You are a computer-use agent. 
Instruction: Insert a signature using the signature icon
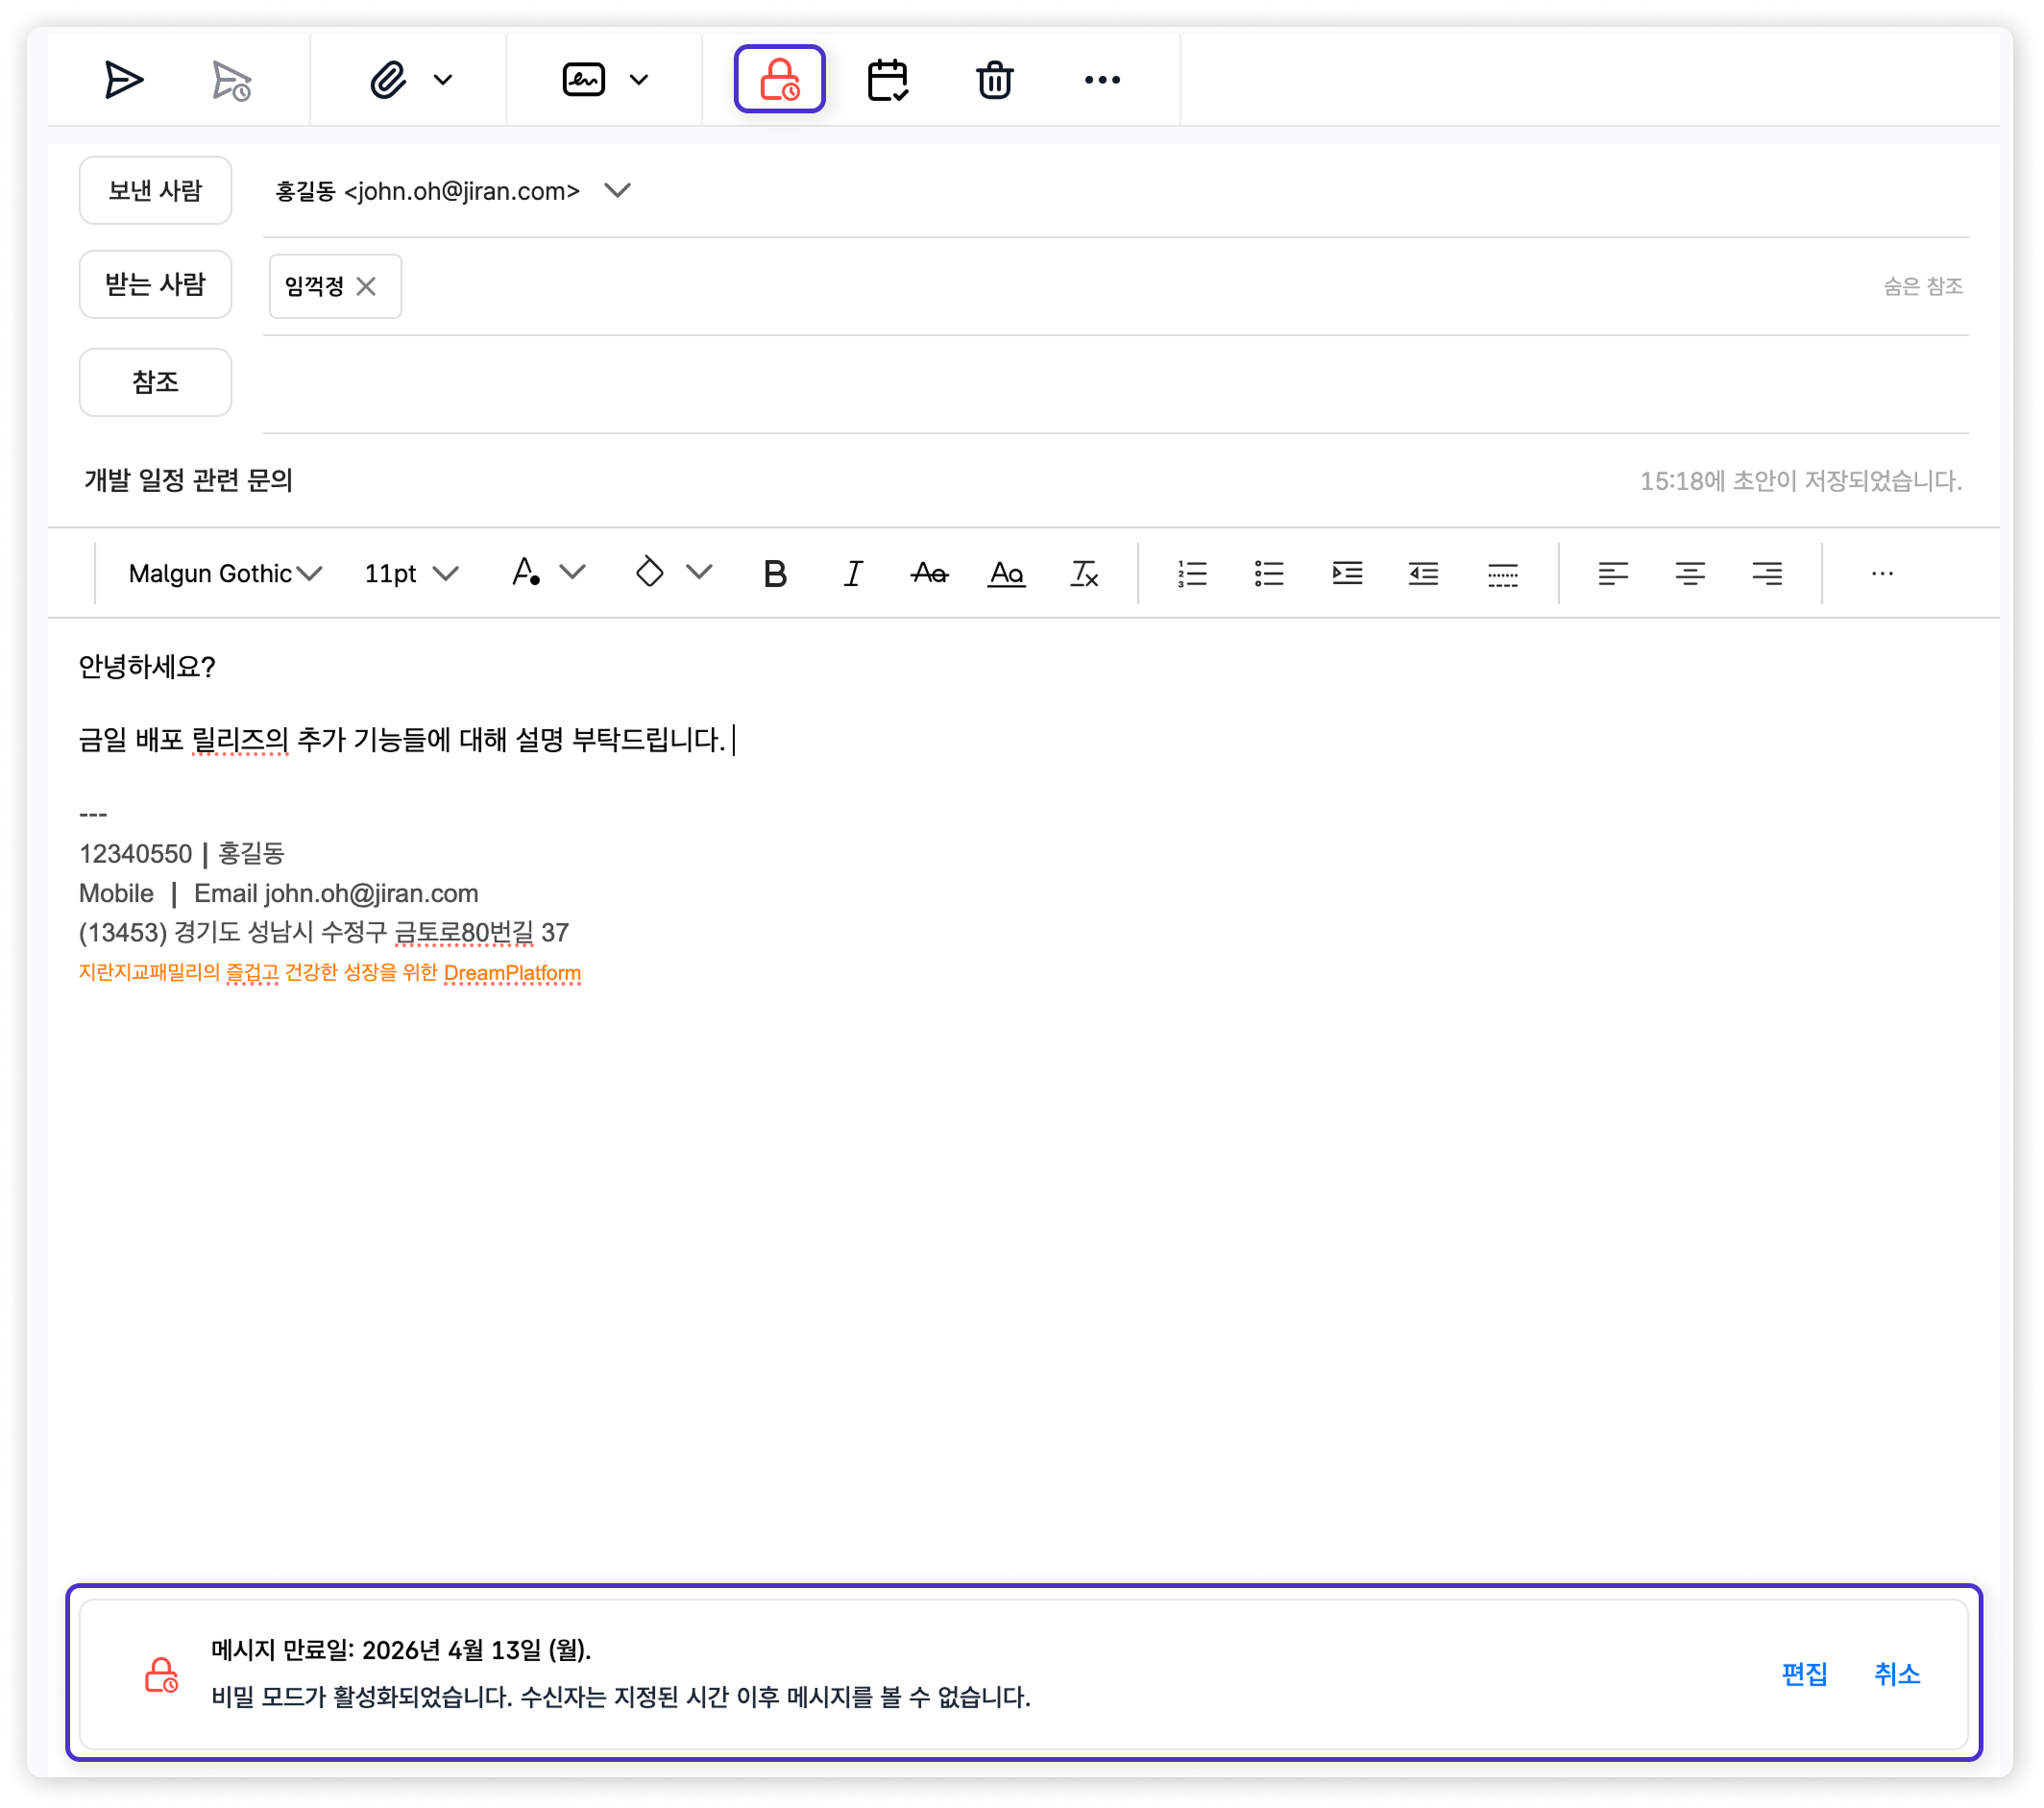[584, 80]
